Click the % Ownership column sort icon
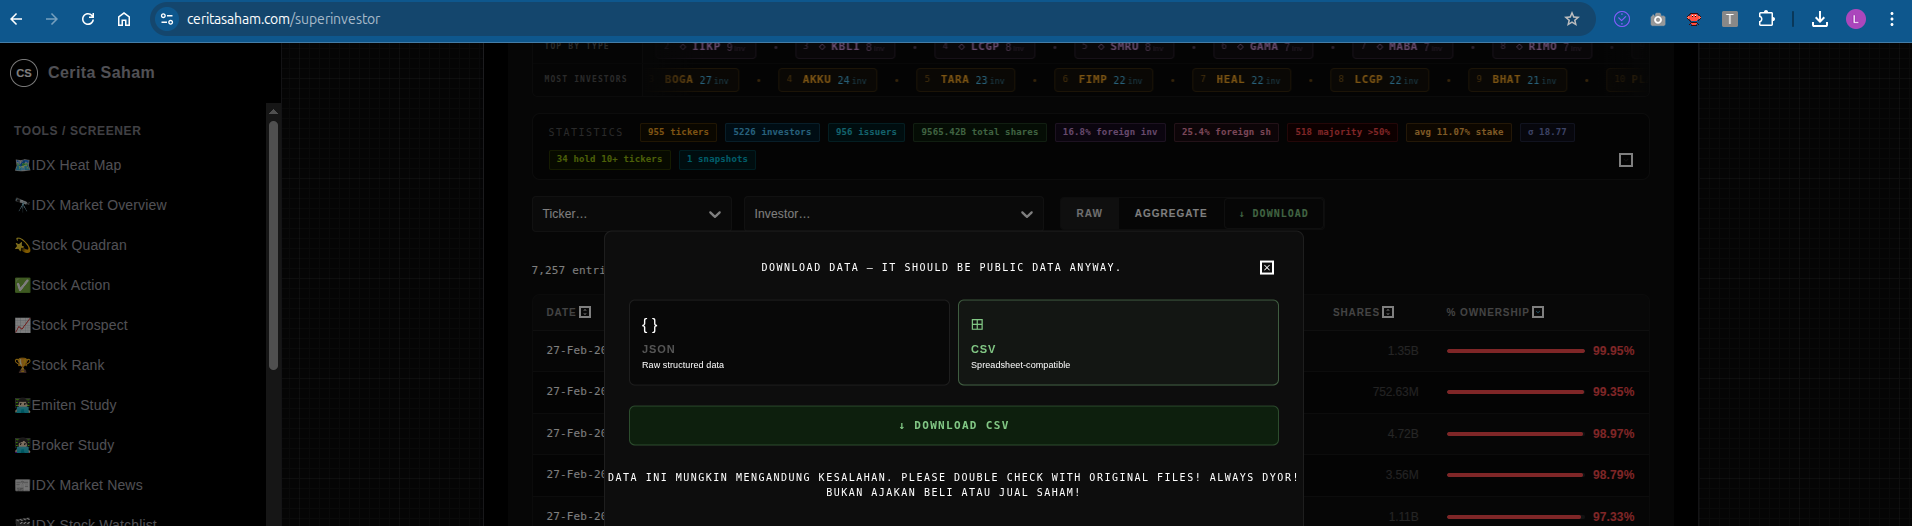The image size is (1912, 526). pyautogui.click(x=1538, y=312)
